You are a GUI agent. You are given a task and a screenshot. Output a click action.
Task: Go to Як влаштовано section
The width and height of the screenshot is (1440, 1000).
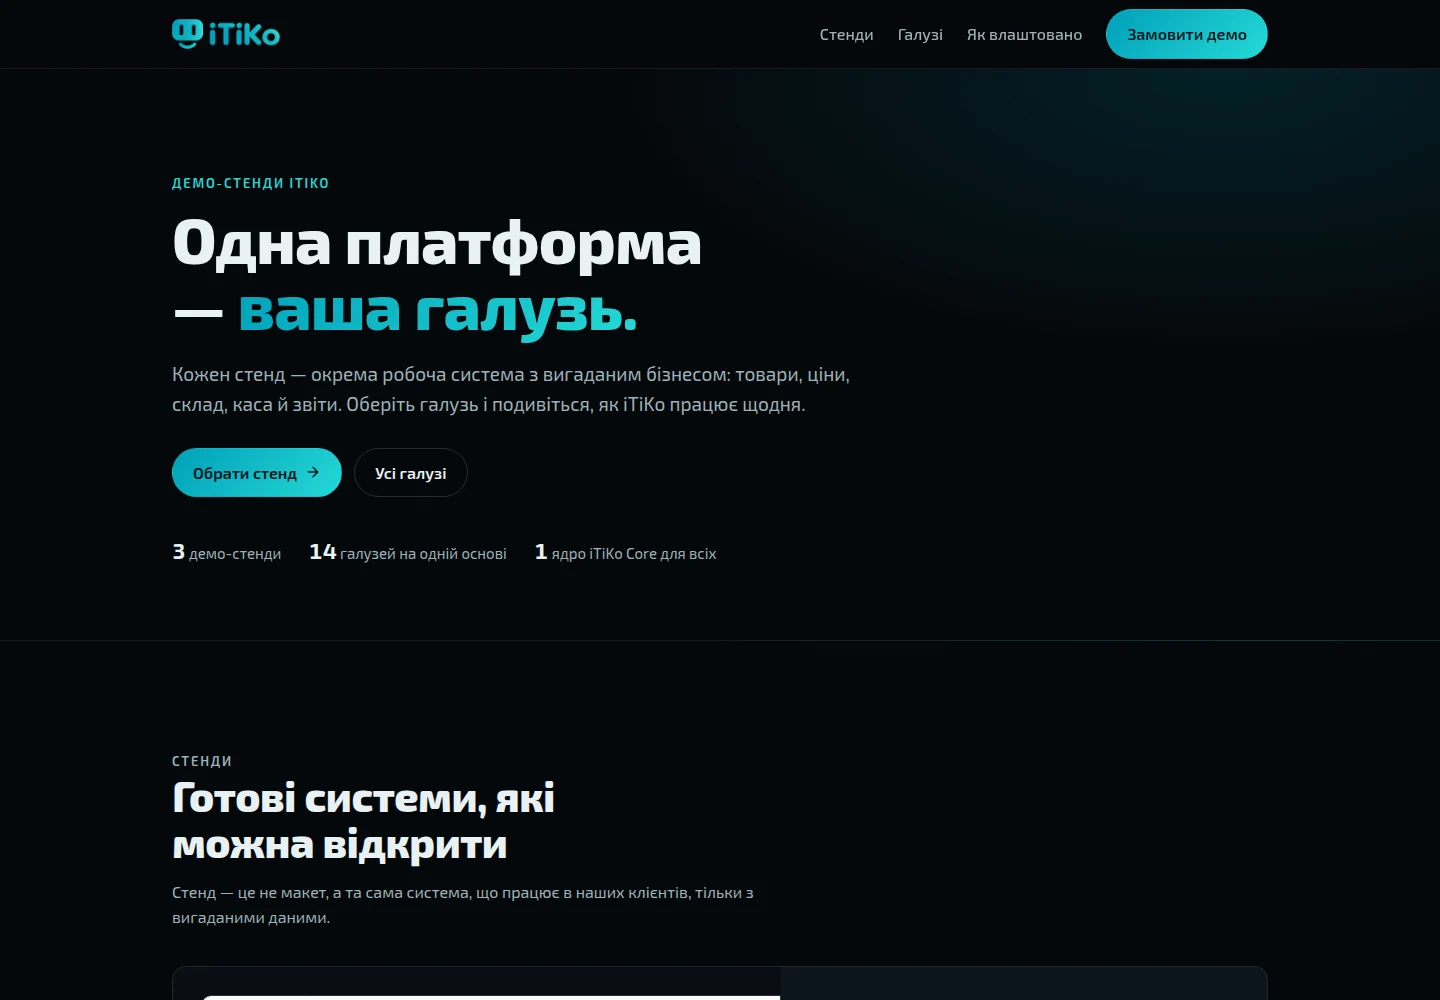click(1024, 34)
